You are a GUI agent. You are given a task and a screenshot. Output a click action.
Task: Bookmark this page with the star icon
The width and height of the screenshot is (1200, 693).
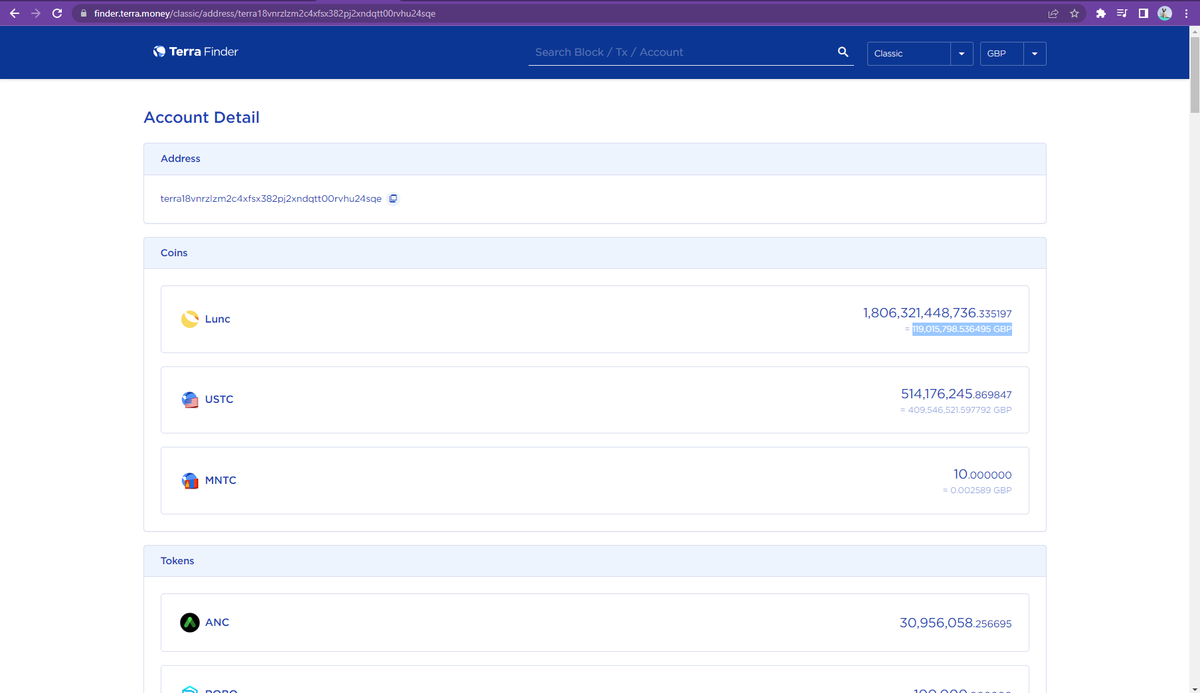(1074, 14)
